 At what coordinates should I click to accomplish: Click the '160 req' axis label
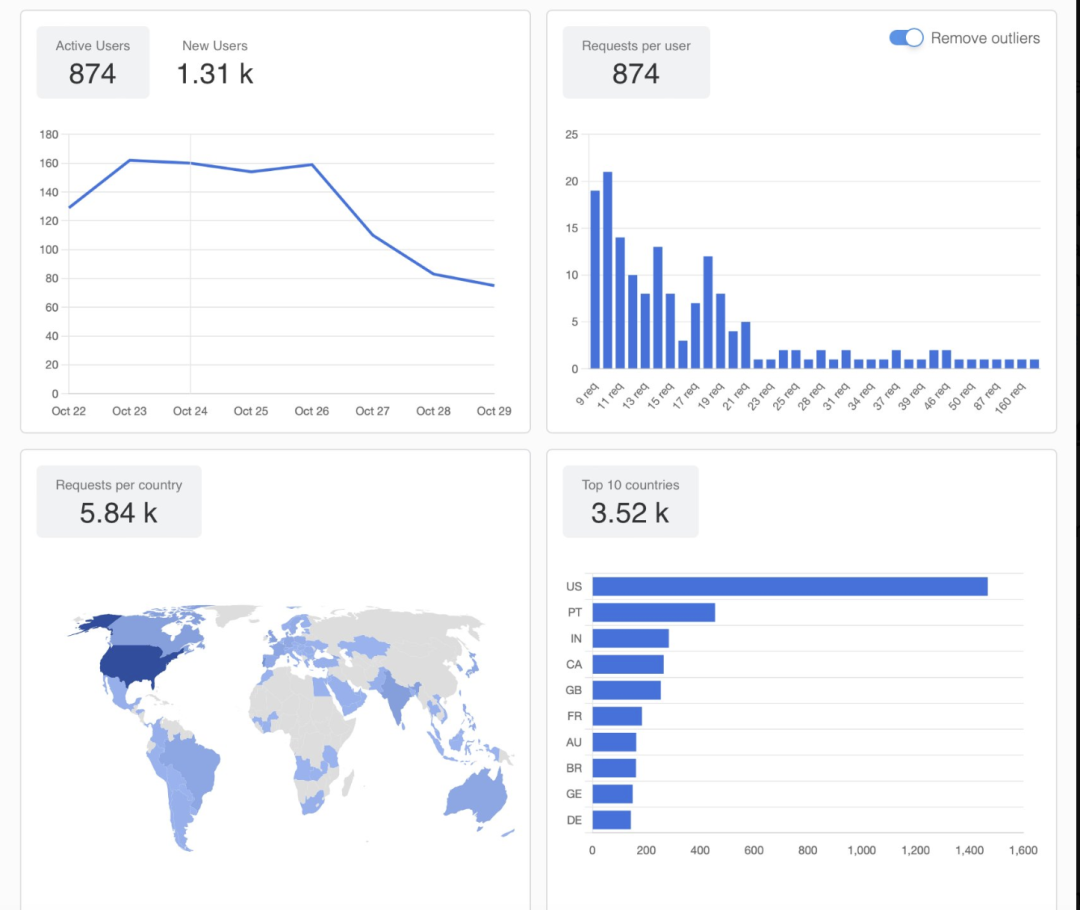(1010, 397)
